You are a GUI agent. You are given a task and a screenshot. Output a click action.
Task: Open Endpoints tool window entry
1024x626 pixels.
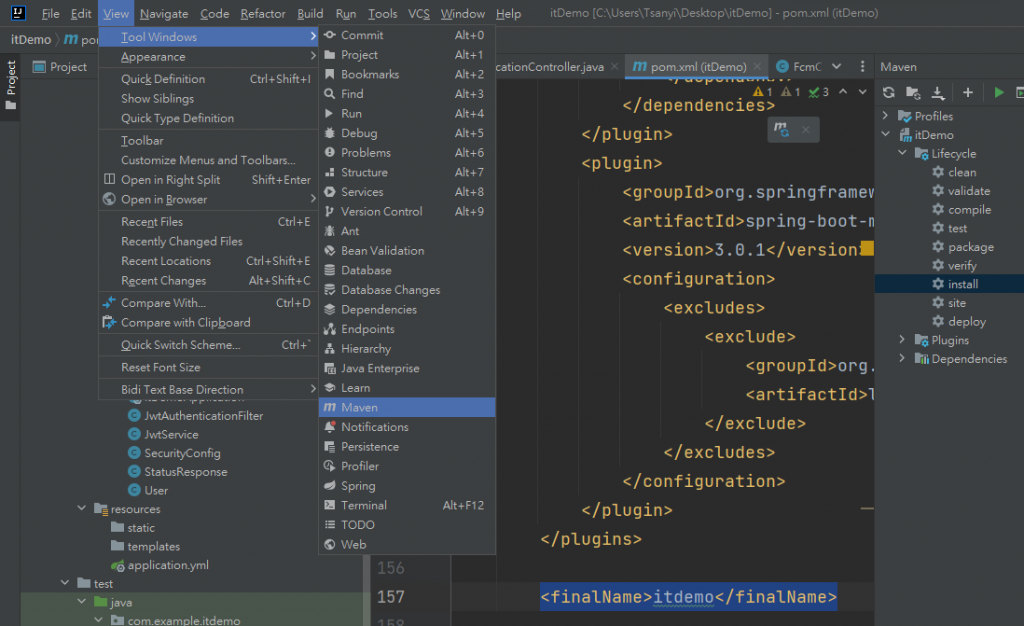tap(406, 329)
